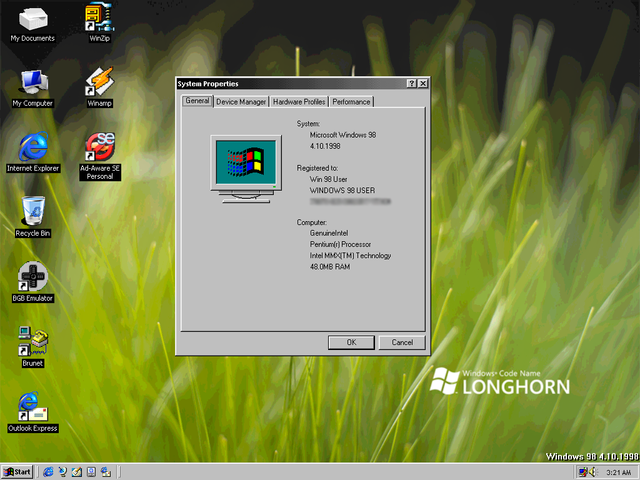
Task: Click the "4.10.1998" version text in dialog
Action: pos(325,146)
